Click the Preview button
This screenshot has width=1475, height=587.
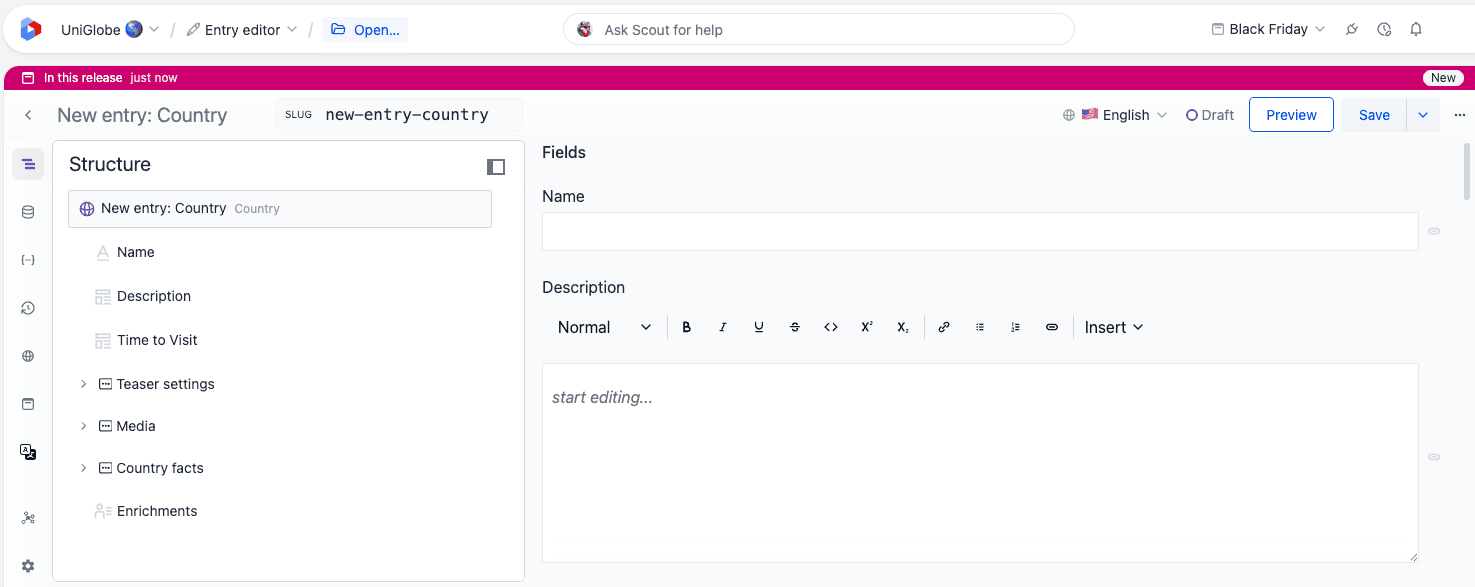1291,115
